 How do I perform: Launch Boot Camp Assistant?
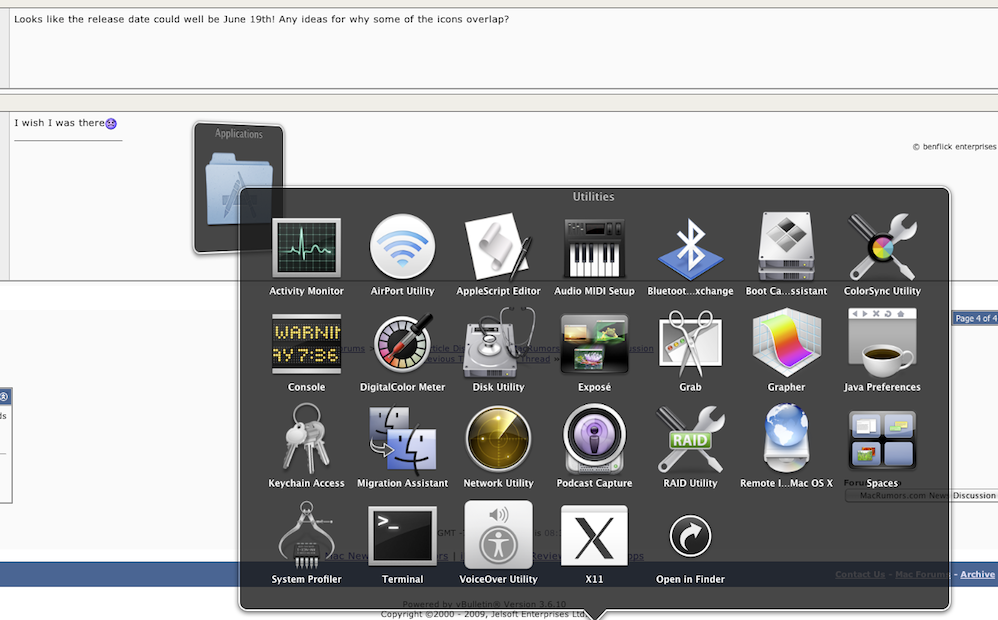click(787, 247)
